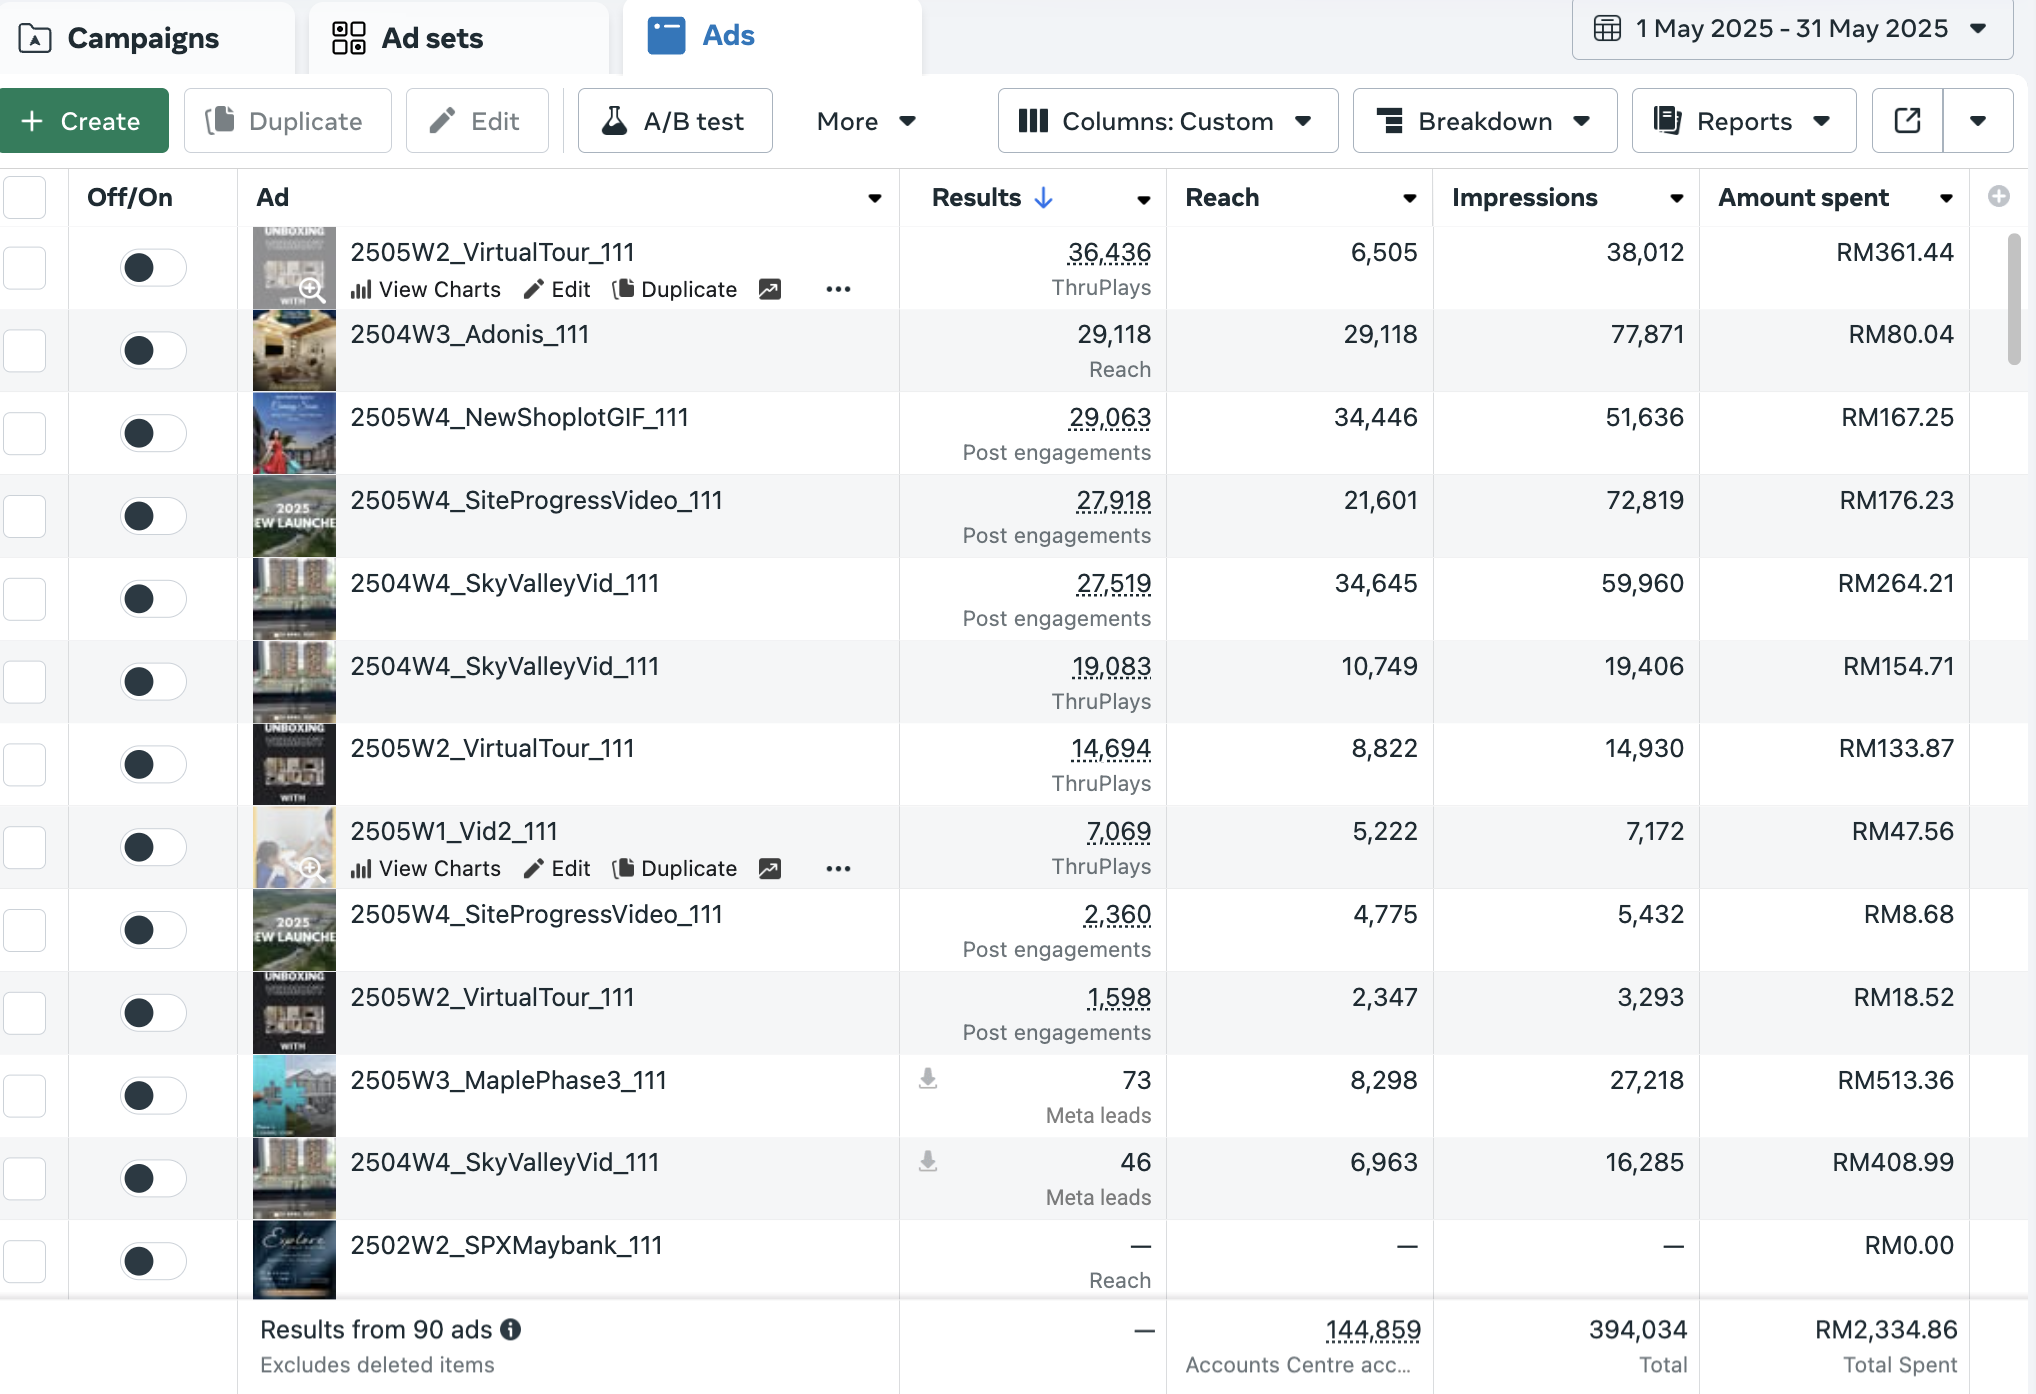Open the Reports dropdown
Viewport: 2036px width, 1394px height.
coord(1743,121)
